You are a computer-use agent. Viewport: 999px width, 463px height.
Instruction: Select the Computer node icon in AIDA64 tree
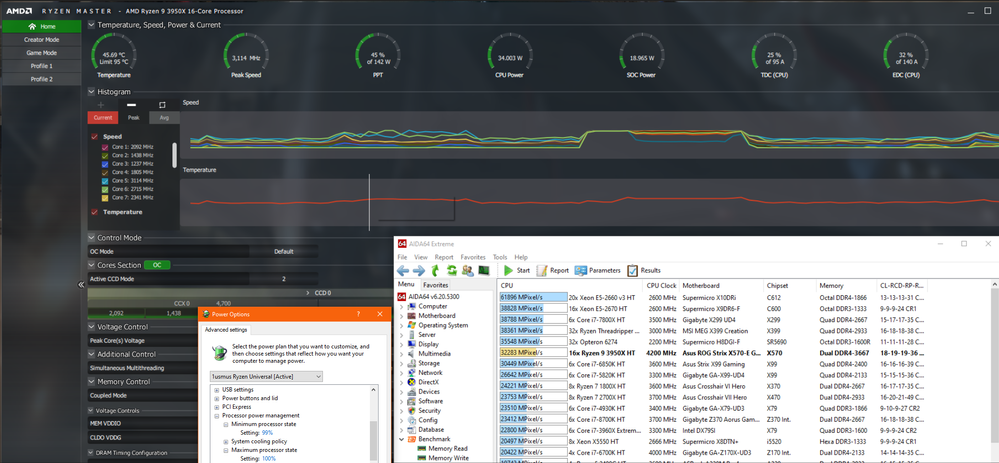coord(412,306)
